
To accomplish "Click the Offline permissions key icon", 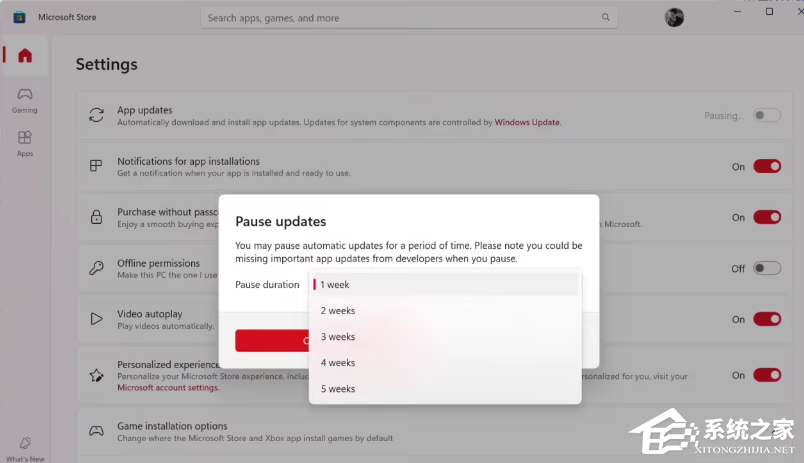I will [96, 268].
